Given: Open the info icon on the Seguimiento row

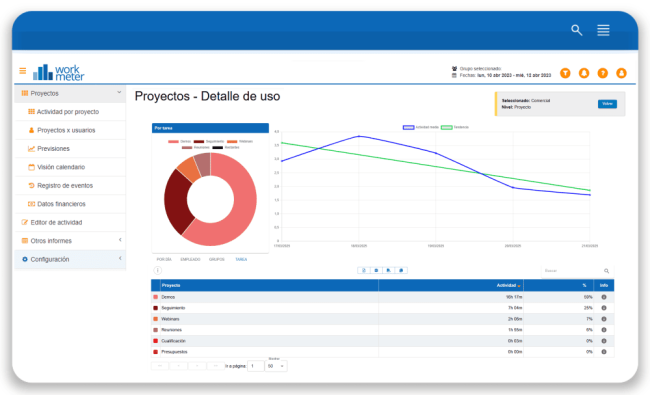Looking at the screenshot, I should click(x=604, y=308).
